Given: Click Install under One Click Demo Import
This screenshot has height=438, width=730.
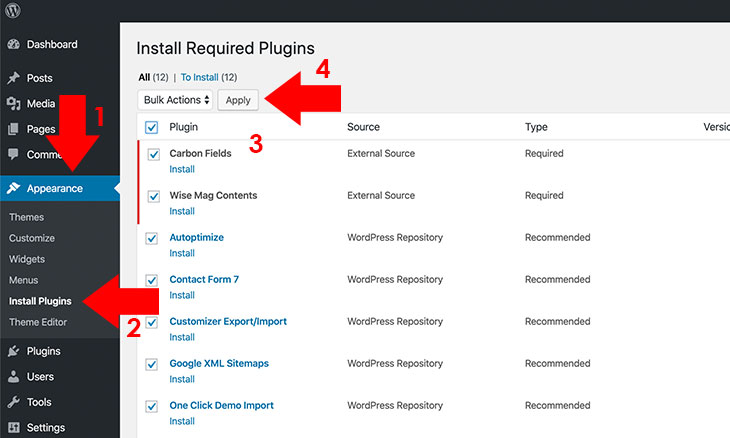Looking at the screenshot, I should point(182,421).
